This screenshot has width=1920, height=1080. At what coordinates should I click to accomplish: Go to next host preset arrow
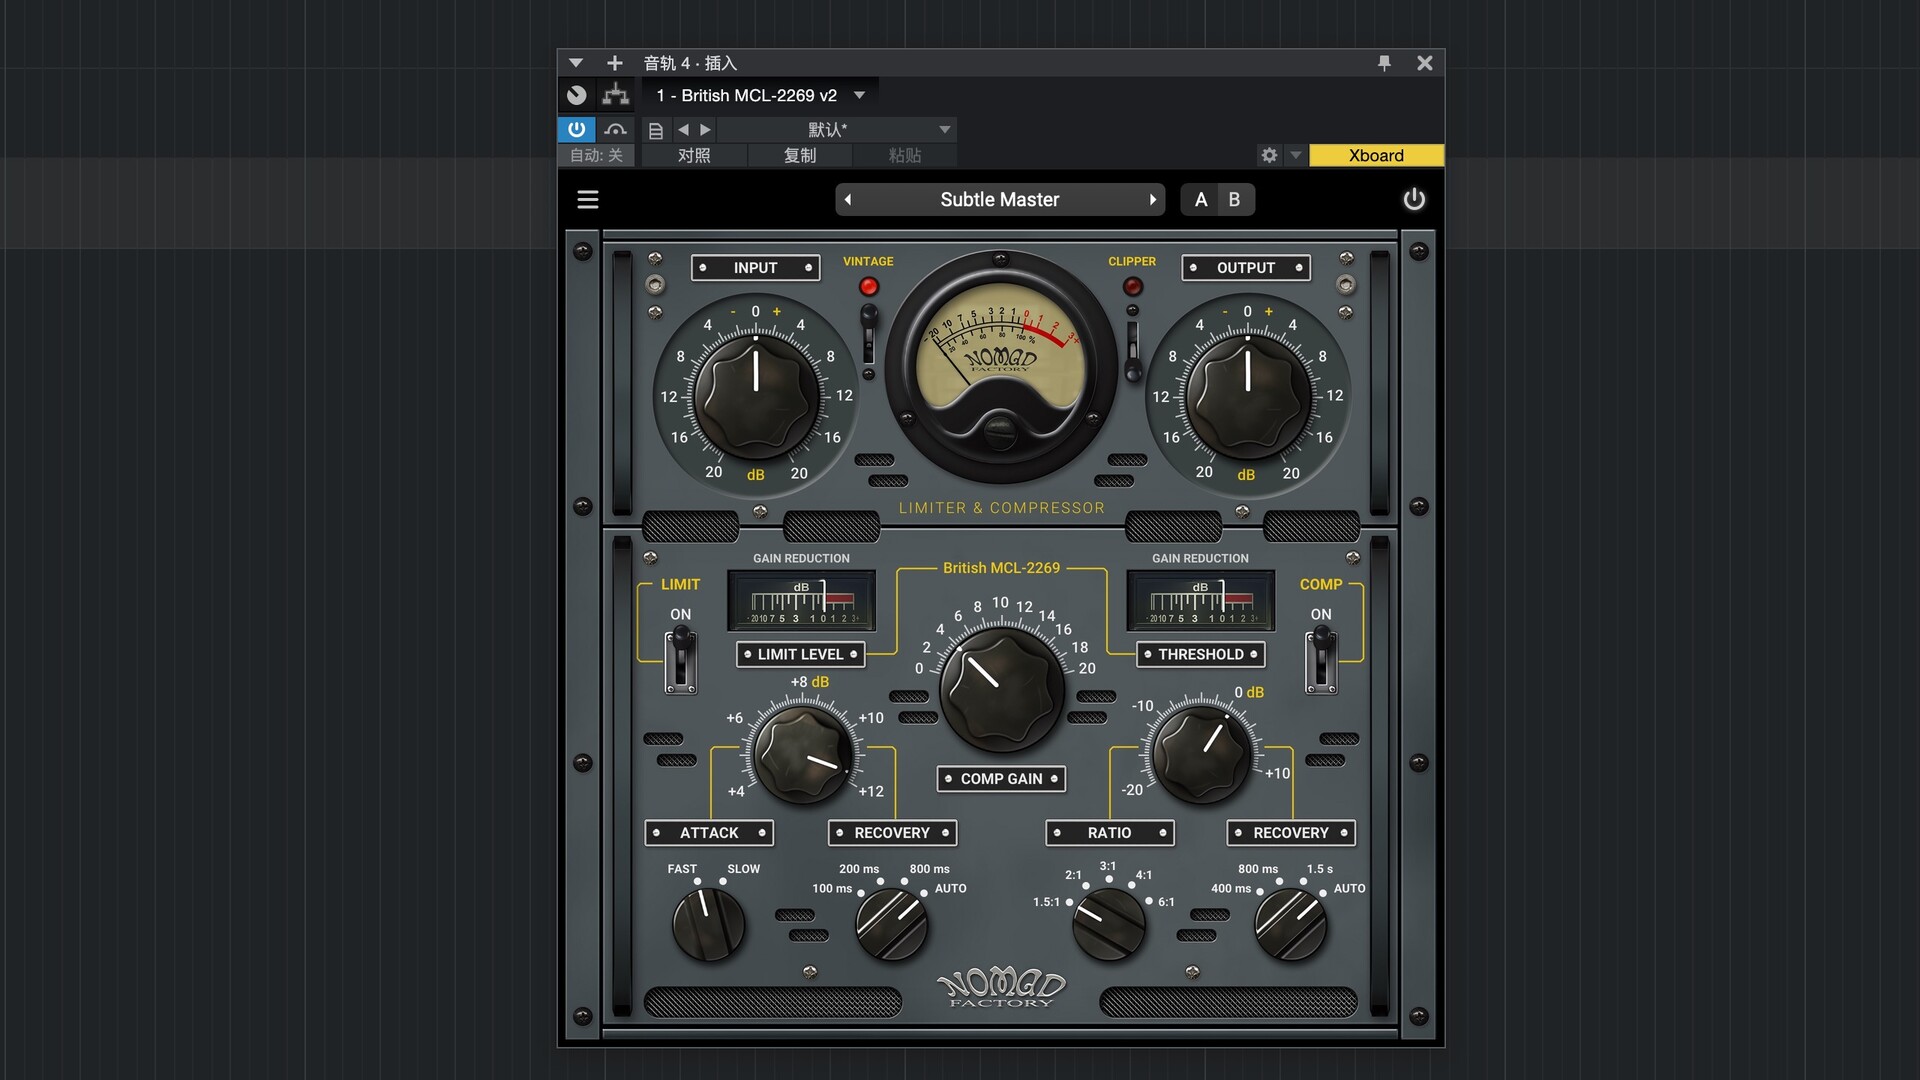click(x=706, y=130)
